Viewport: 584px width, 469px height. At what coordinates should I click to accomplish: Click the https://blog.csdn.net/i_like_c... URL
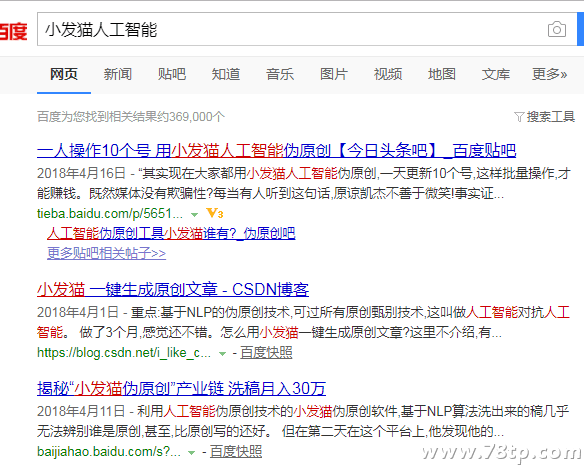point(124,352)
